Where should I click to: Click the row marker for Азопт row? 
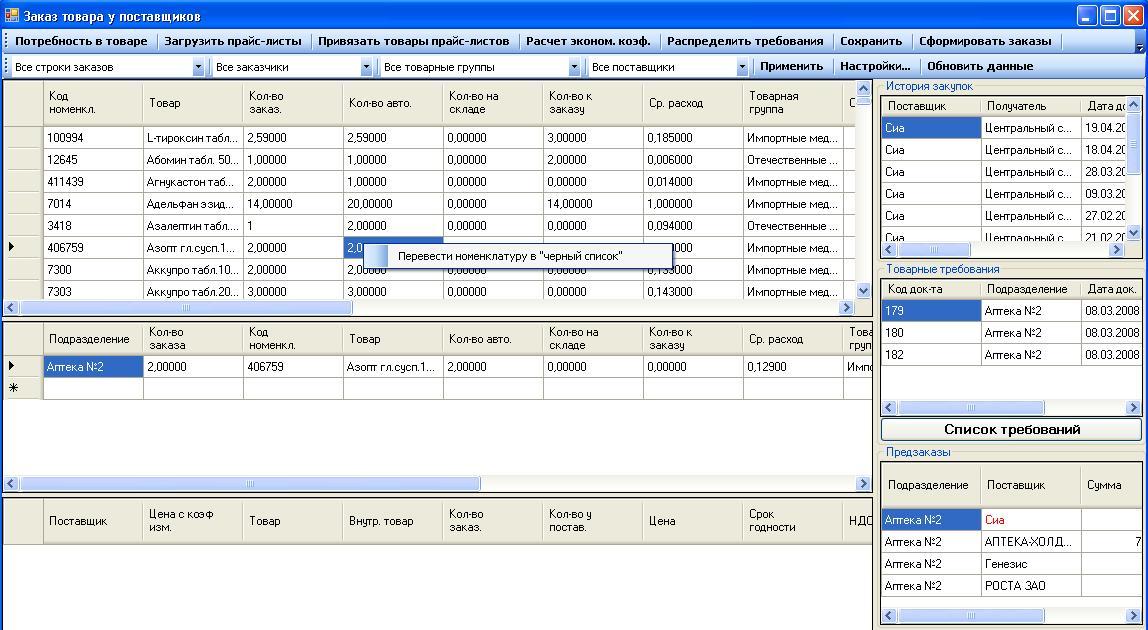click(x=12, y=247)
